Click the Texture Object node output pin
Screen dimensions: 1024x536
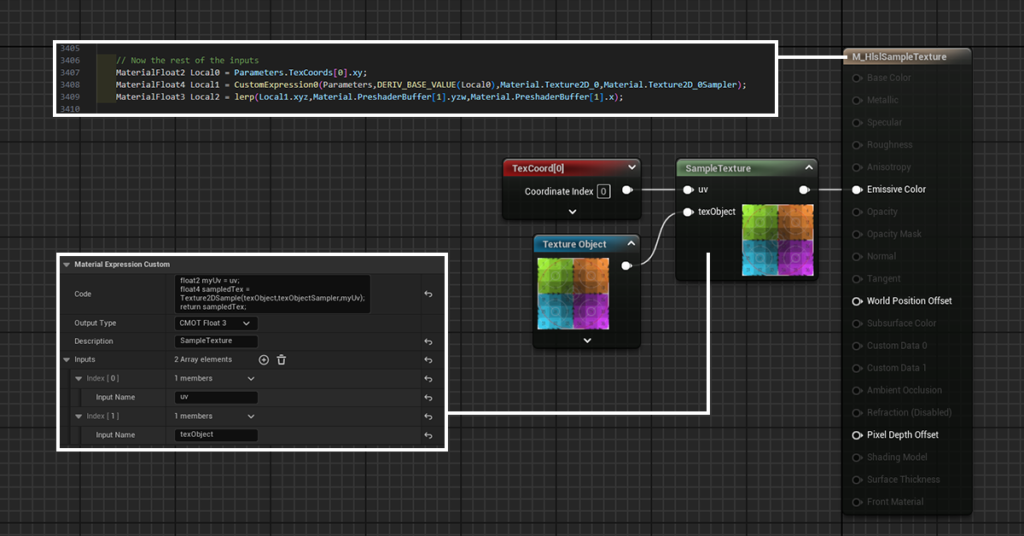tap(627, 265)
